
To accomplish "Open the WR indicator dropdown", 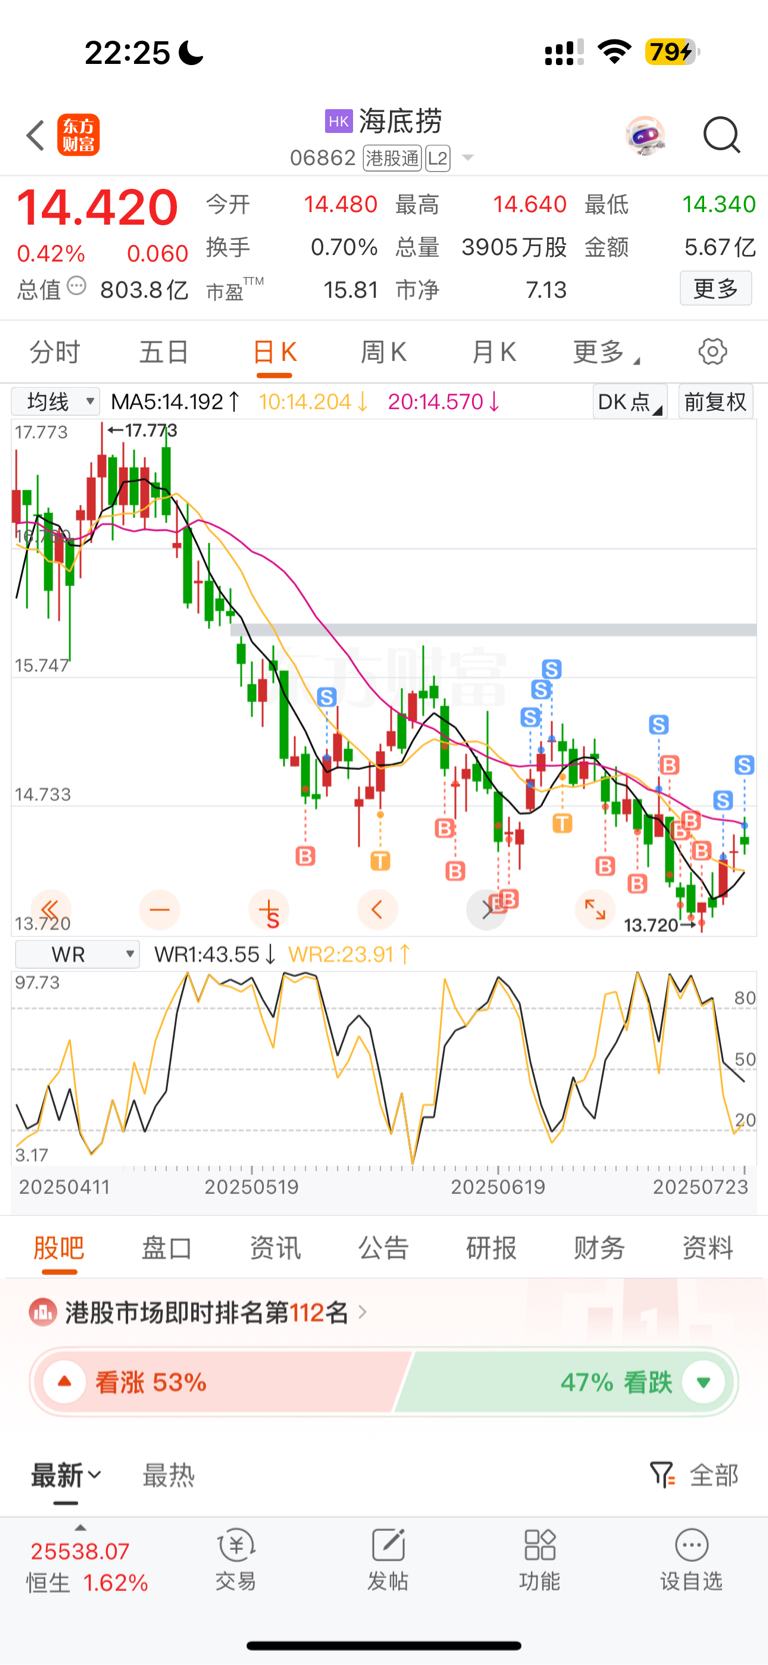I will tap(77, 954).
